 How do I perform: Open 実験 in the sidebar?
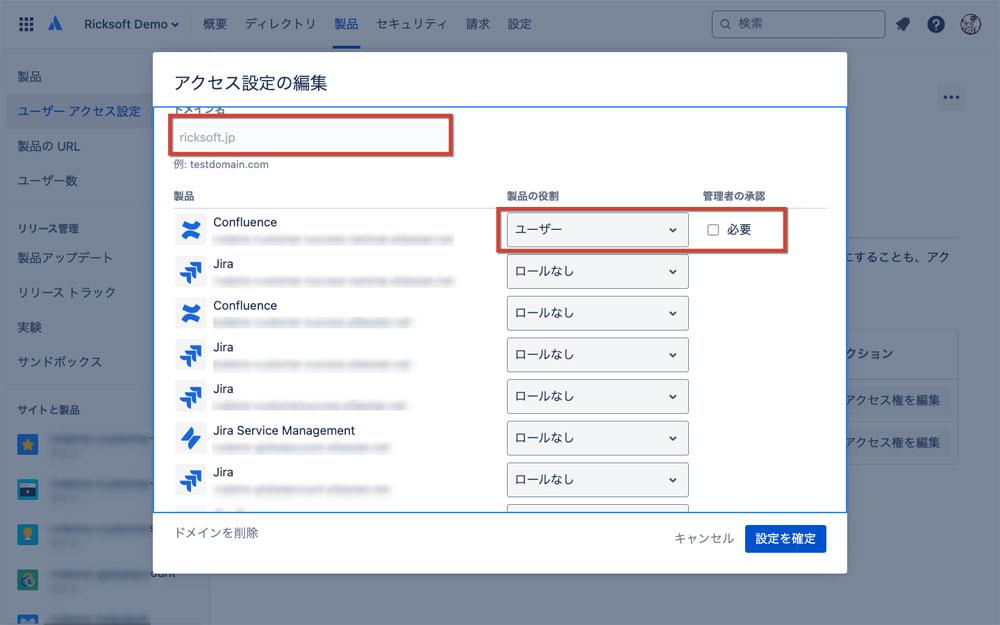pos(29,327)
